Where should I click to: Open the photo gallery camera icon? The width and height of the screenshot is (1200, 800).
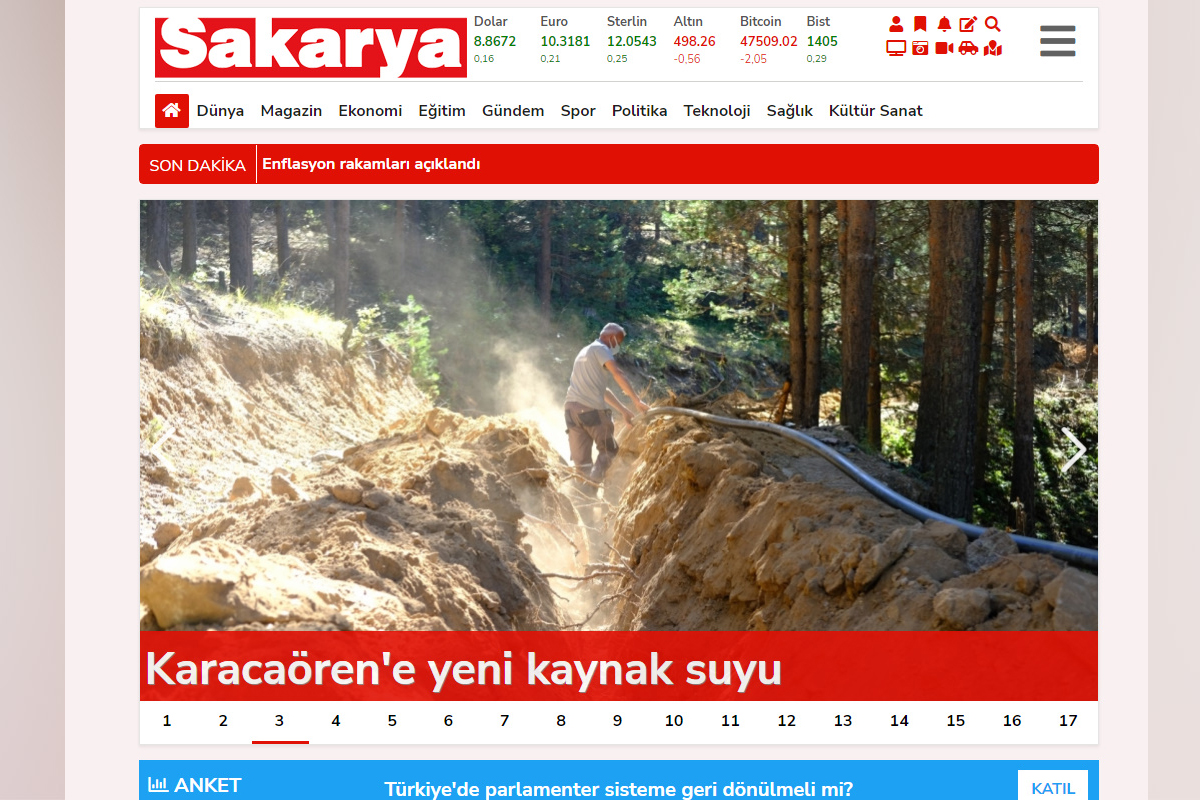920,48
